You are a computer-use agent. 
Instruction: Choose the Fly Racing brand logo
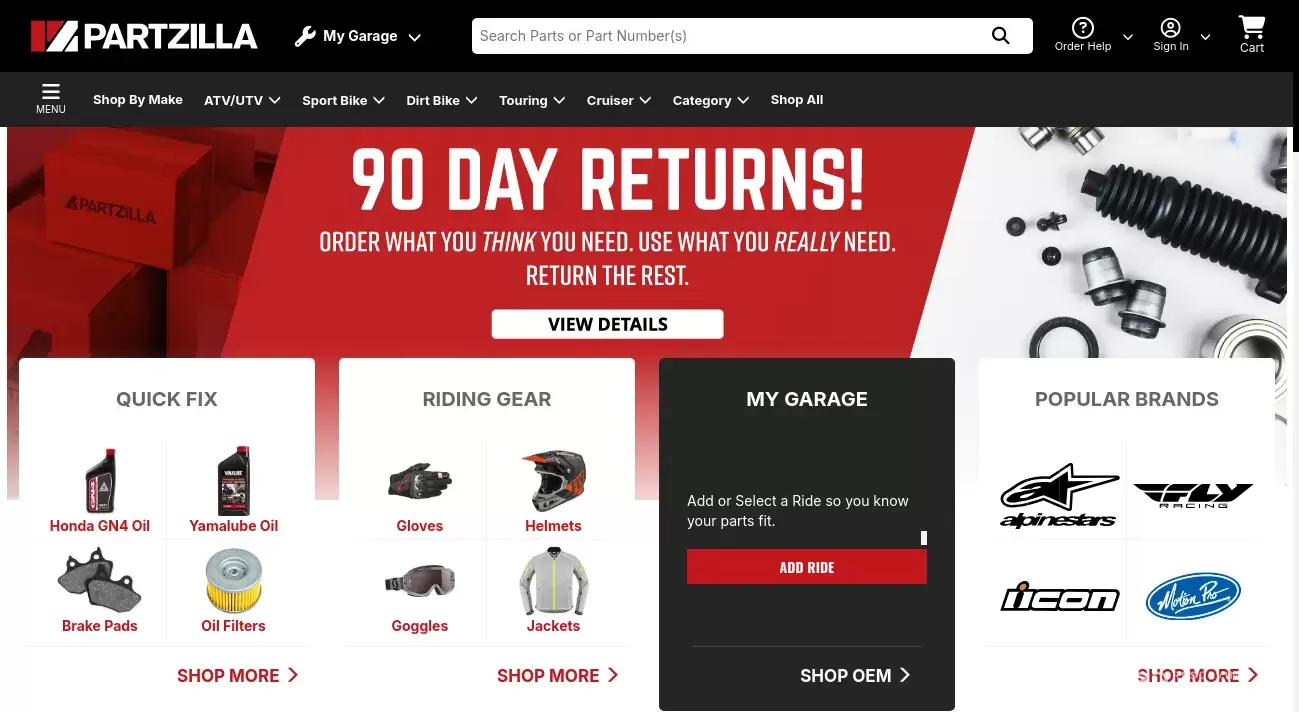click(x=1193, y=495)
